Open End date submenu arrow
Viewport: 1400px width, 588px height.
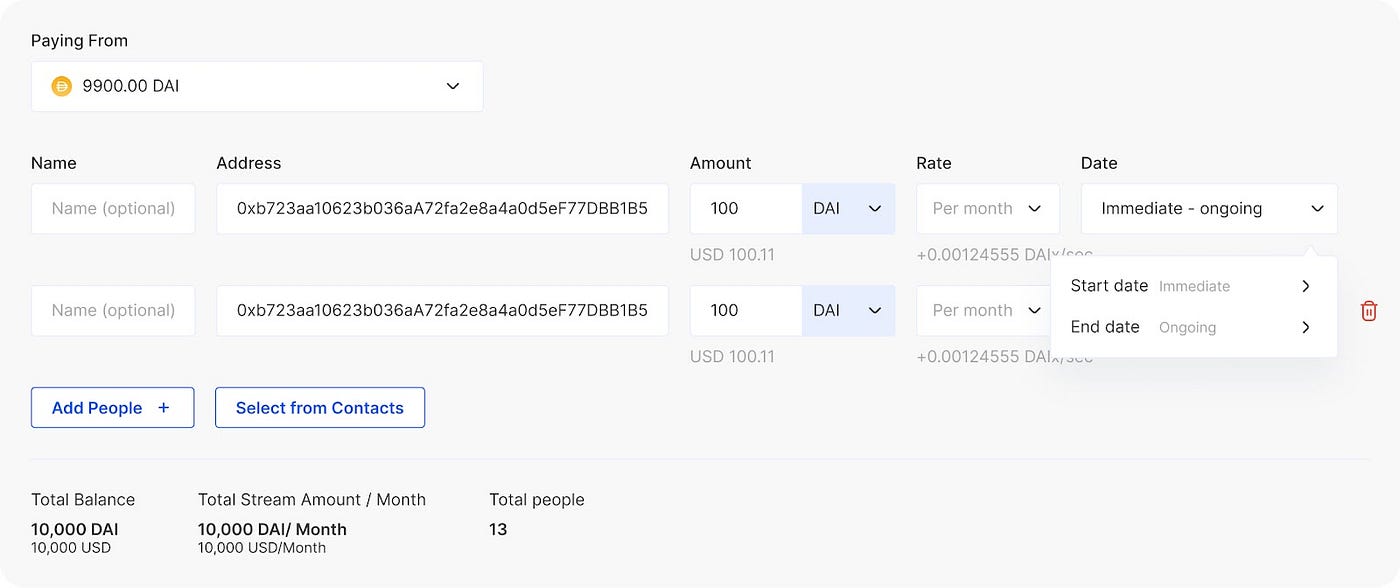click(x=1305, y=327)
